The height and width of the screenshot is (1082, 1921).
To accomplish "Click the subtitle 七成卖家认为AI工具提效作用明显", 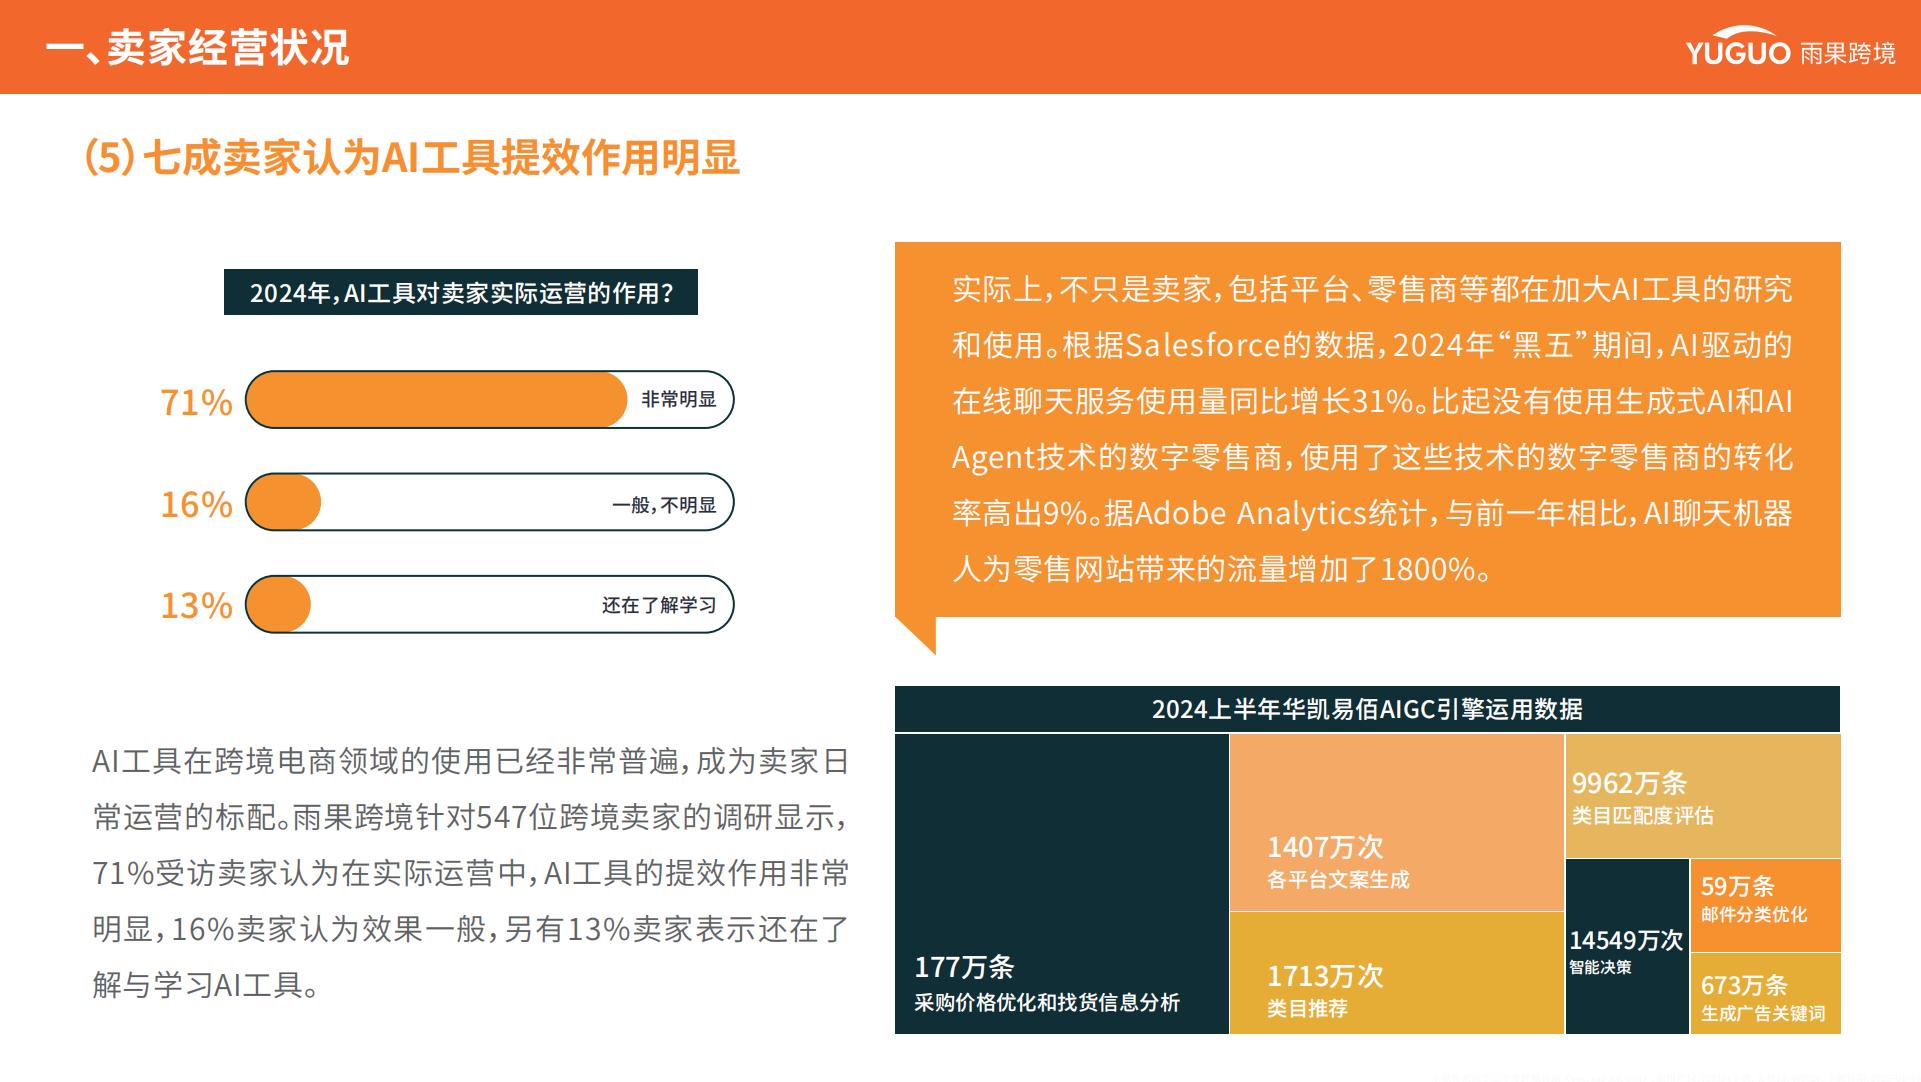I will click(441, 157).
